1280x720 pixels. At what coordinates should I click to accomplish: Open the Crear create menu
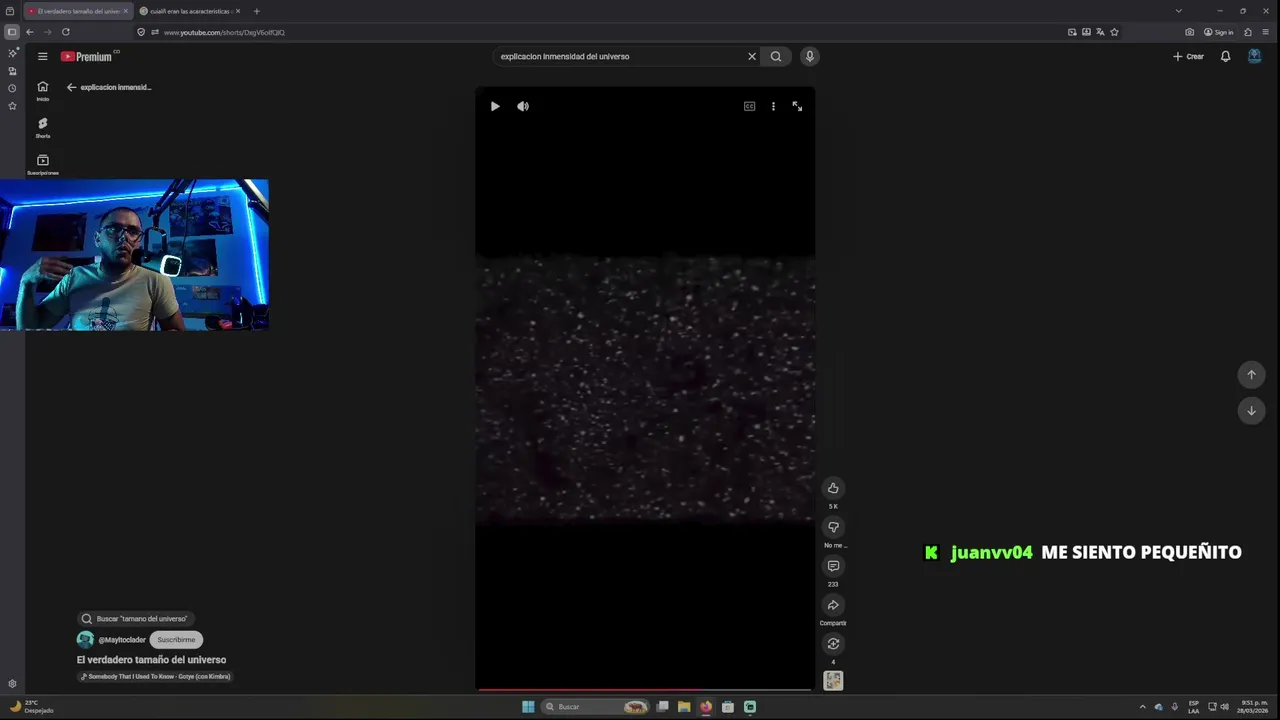[x=1188, y=57]
